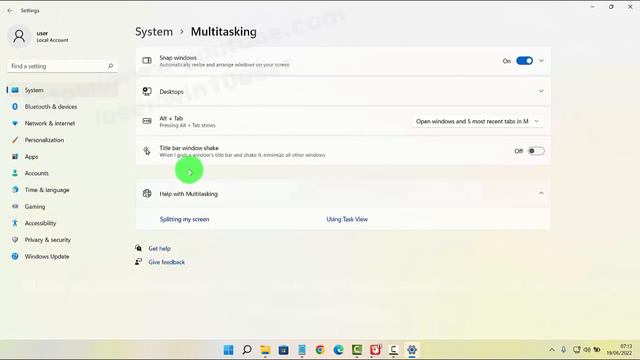Go to Accounts settings category
The width and height of the screenshot is (640, 360).
coord(62,173)
